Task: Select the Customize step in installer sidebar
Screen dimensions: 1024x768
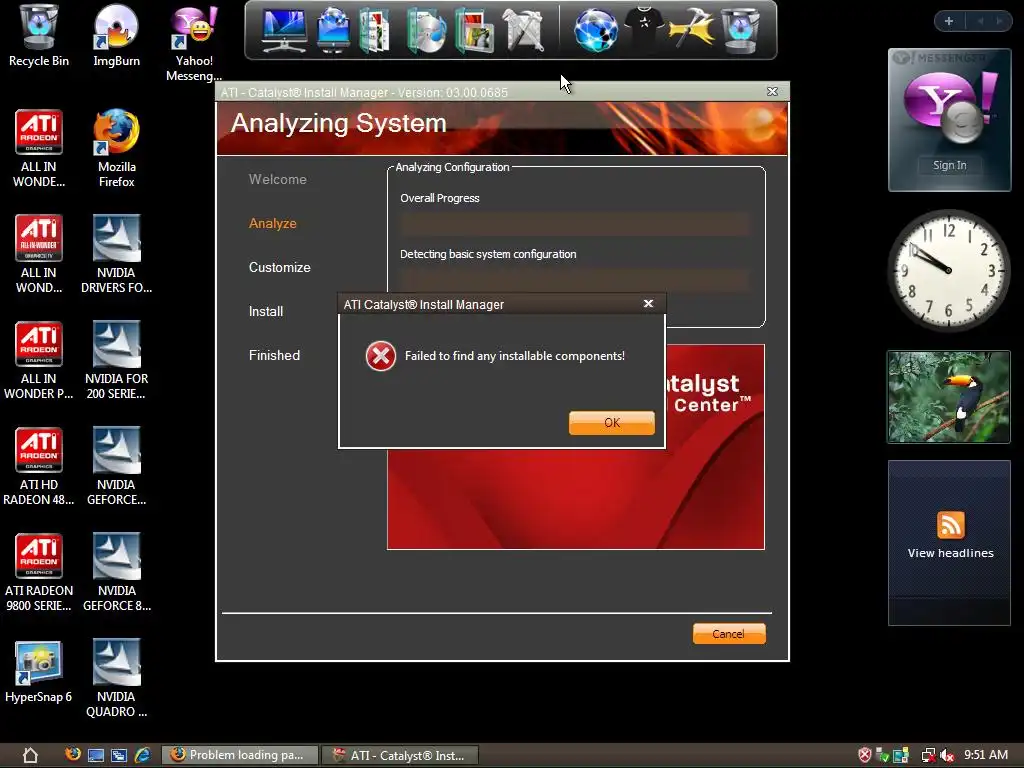Action: pyautogui.click(x=280, y=268)
